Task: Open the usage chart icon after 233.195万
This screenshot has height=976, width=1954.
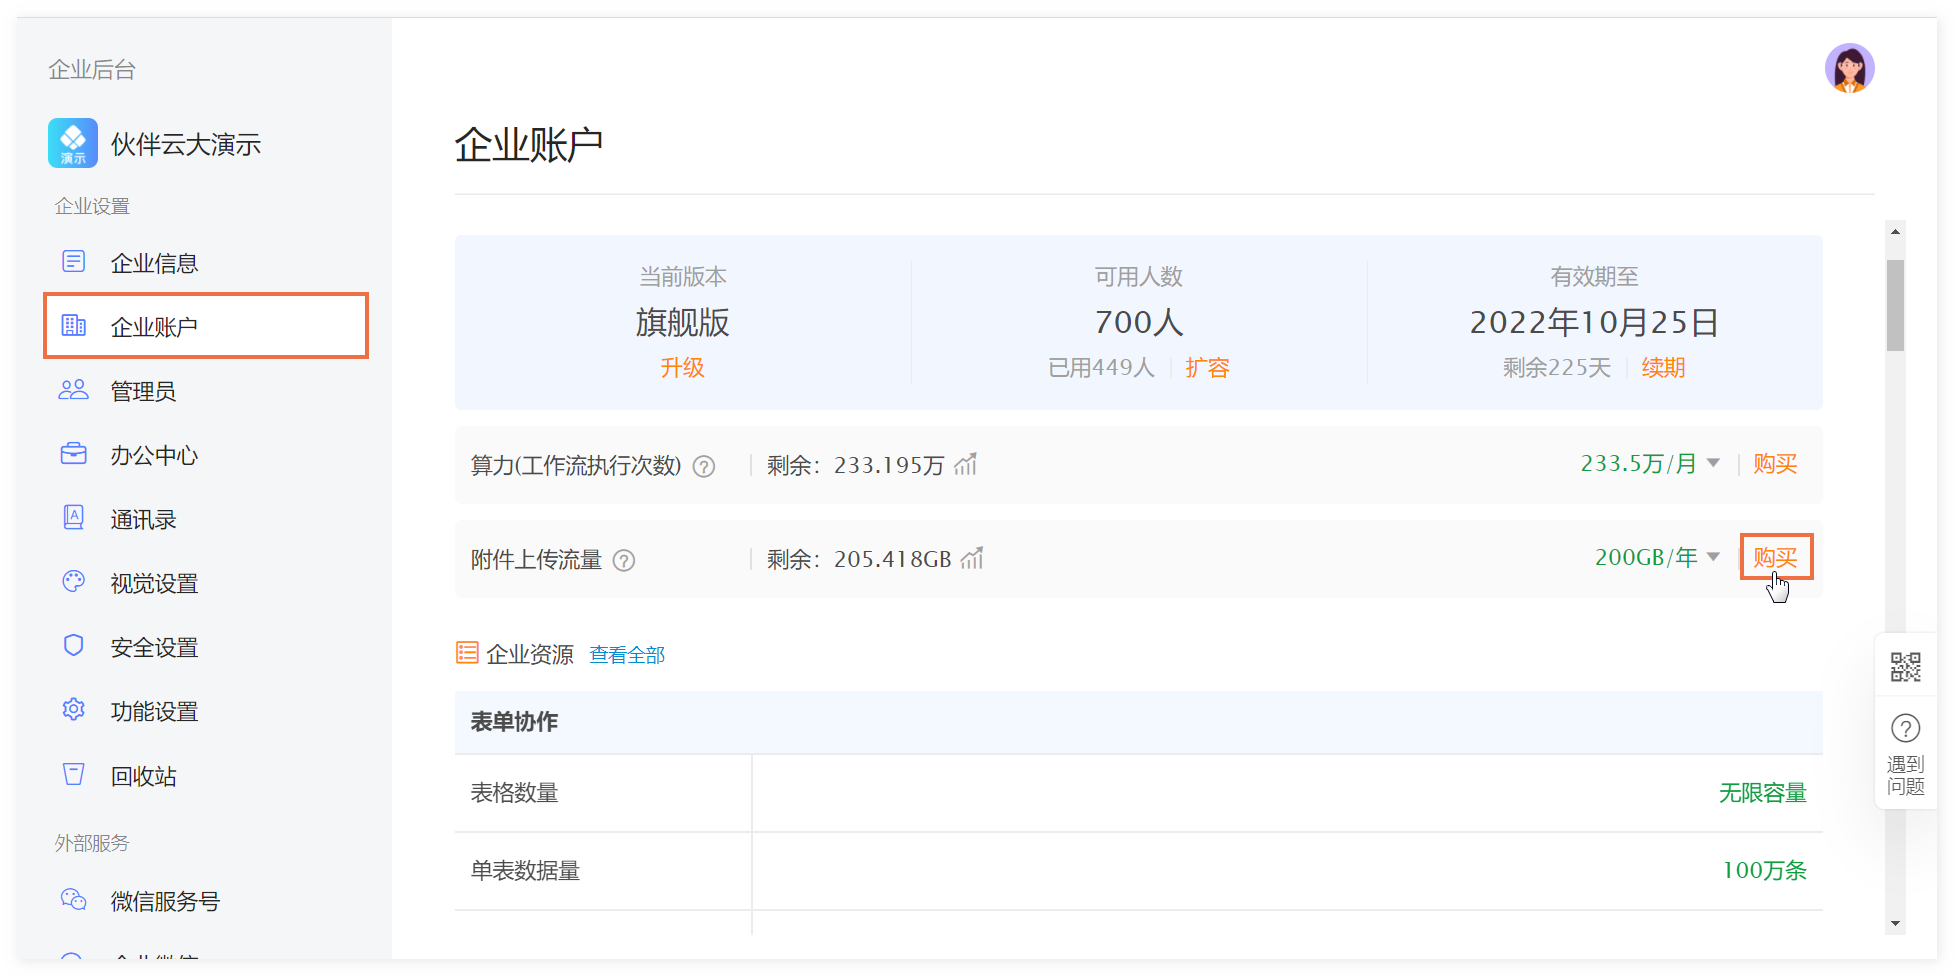Action: (966, 465)
